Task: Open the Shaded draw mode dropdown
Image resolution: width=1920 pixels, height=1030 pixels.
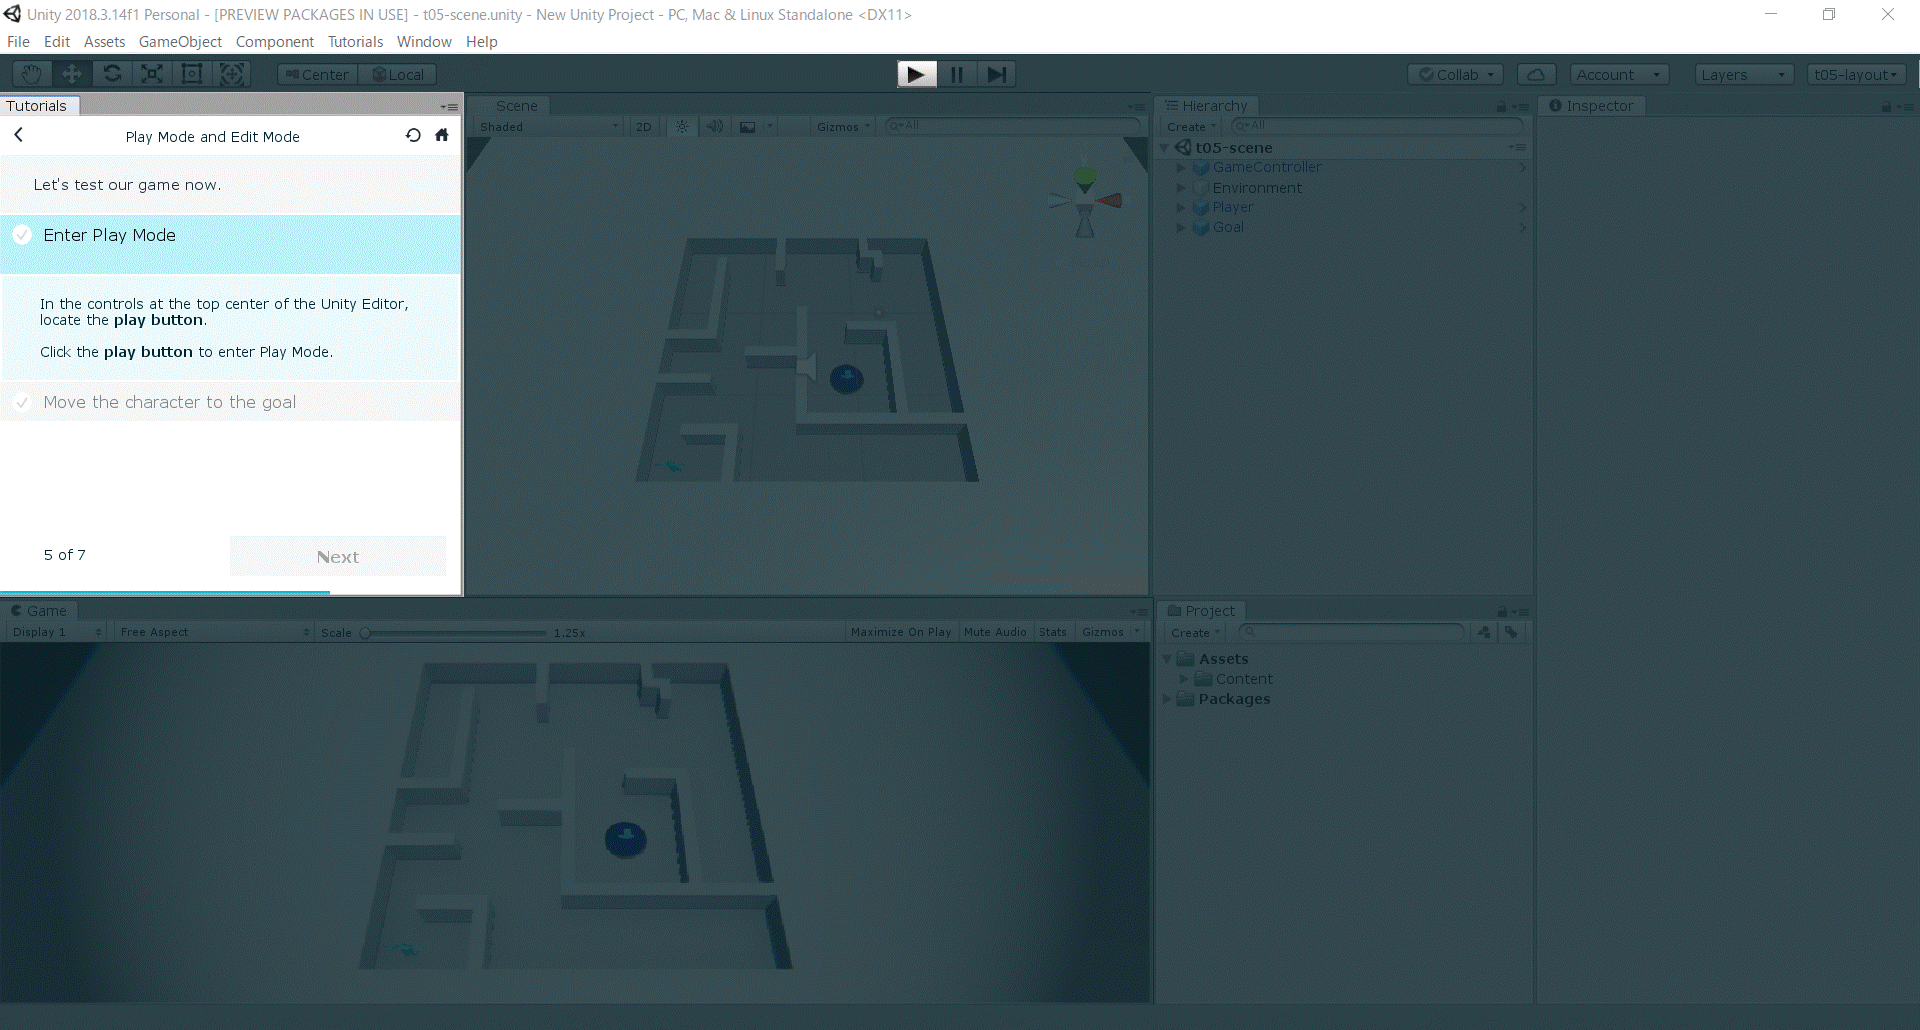Action: [548, 126]
